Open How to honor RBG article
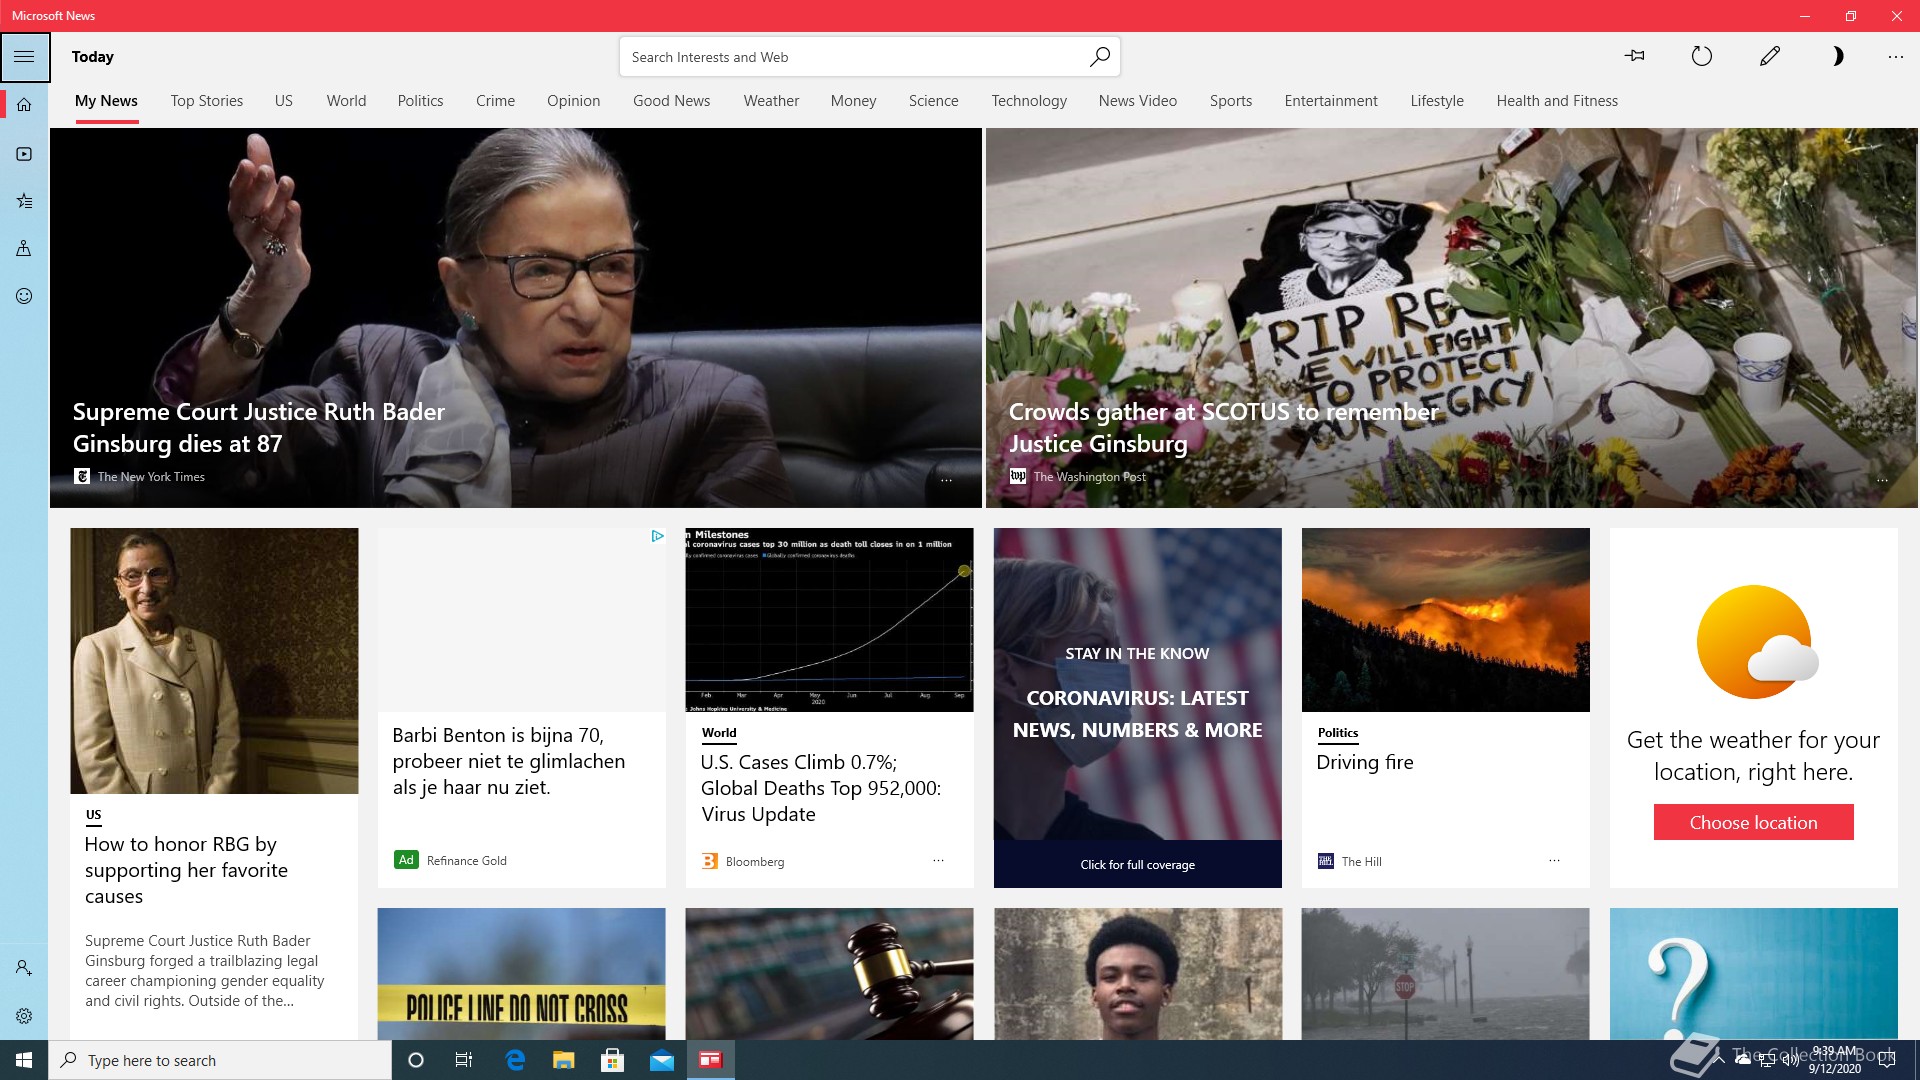1920x1080 pixels. (186, 870)
